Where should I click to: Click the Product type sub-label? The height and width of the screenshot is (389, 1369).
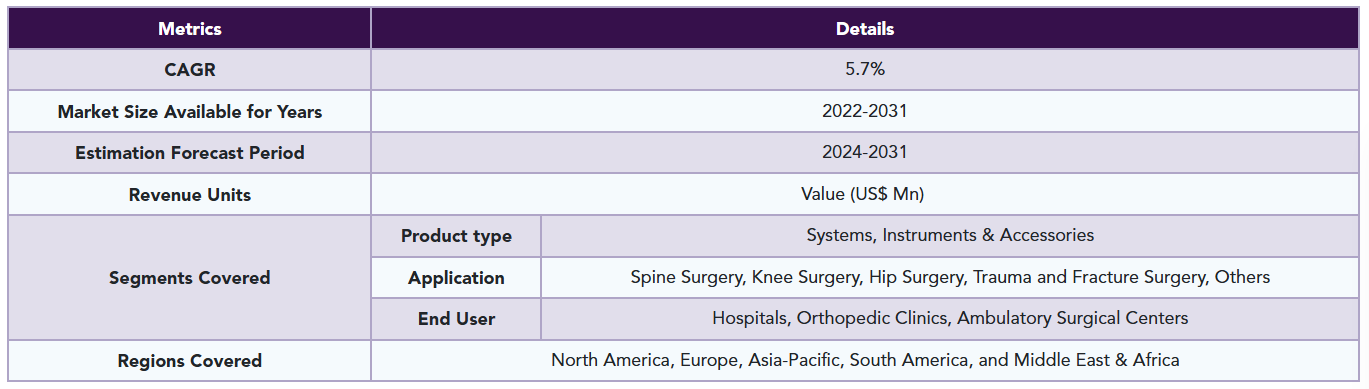click(x=456, y=236)
